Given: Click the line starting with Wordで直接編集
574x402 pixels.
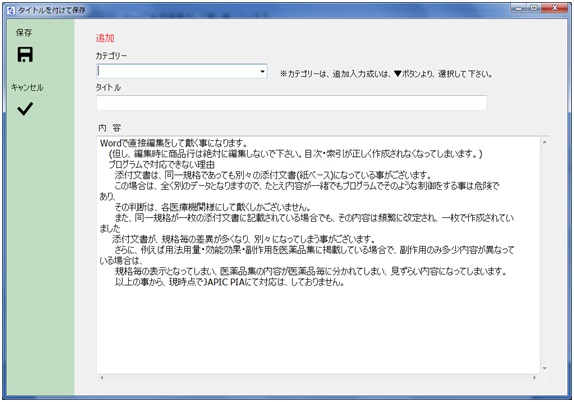Looking at the screenshot, I should click(x=174, y=143).
